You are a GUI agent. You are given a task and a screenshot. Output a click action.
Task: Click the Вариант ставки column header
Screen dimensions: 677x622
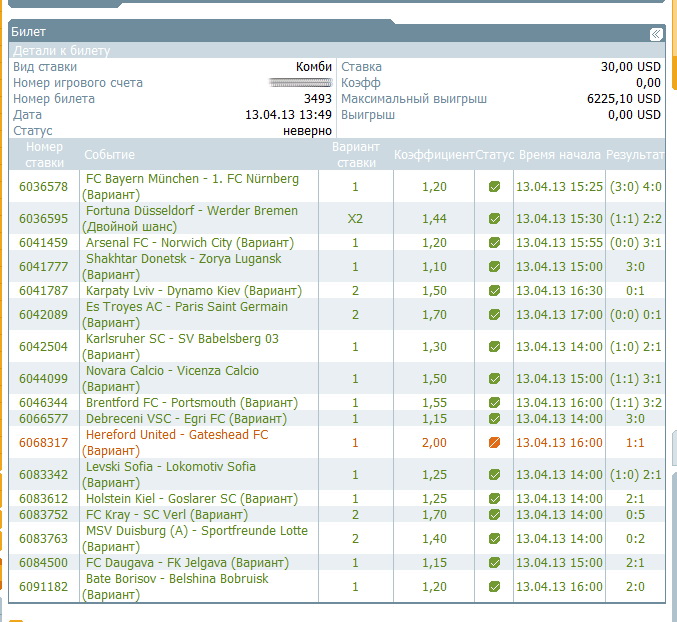click(x=356, y=155)
